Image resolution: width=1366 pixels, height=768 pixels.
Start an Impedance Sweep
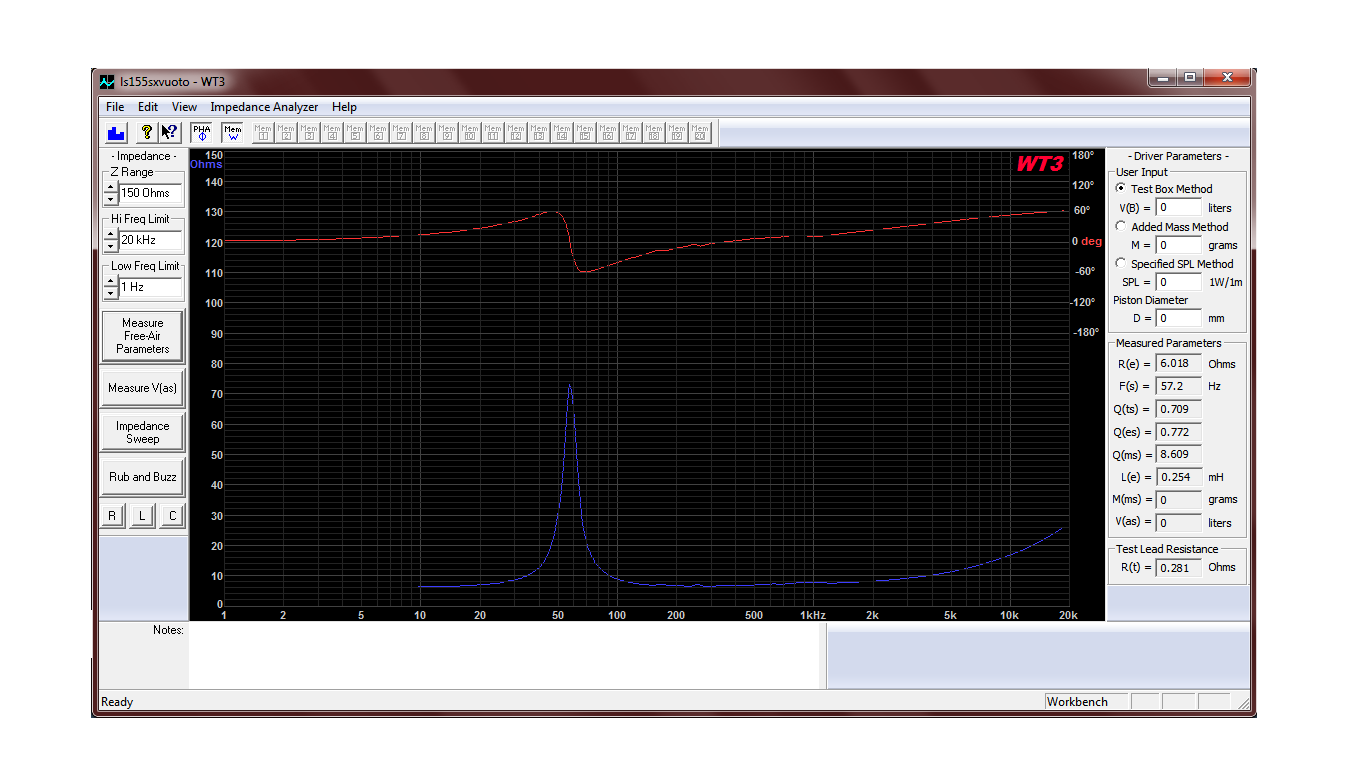coord(143,432)
